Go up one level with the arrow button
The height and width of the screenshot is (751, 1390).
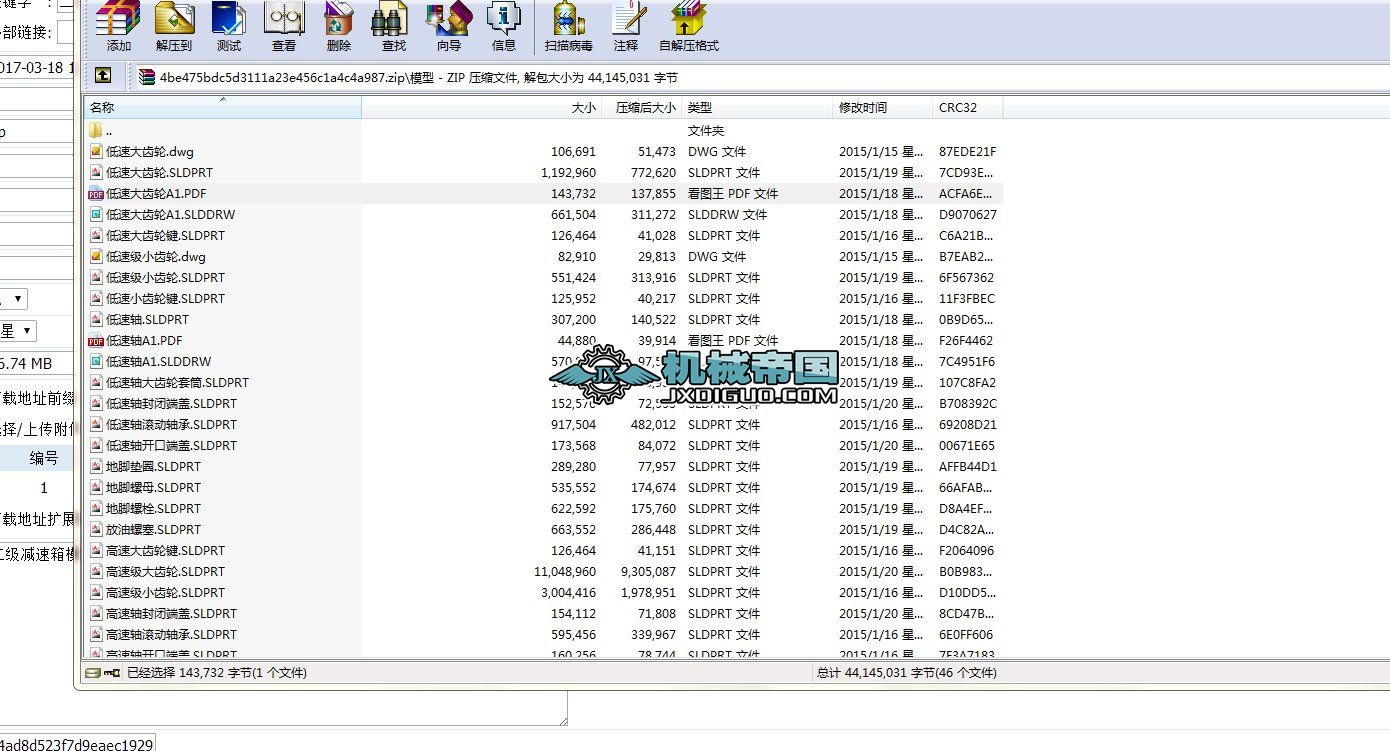click(102, 76)
